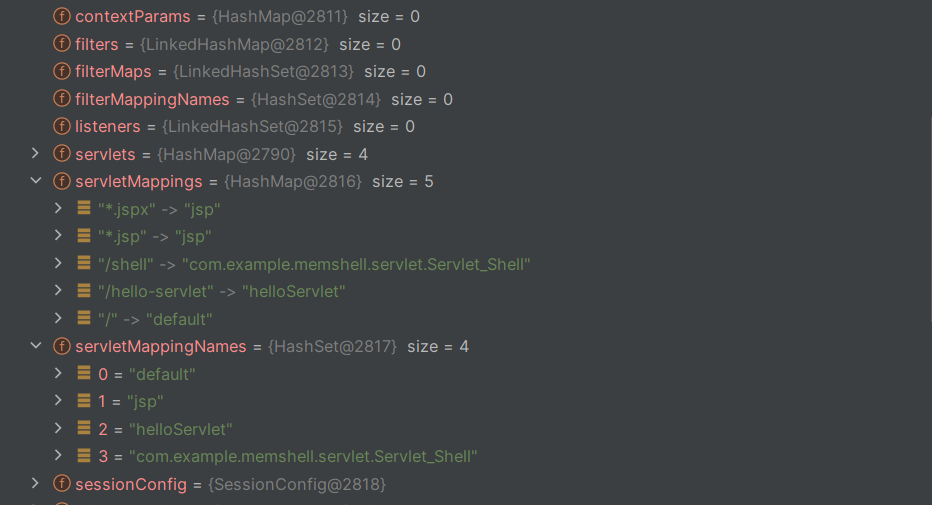Click the entry icon for "*.jspx" mapping
932x505 pixels.
84,208
